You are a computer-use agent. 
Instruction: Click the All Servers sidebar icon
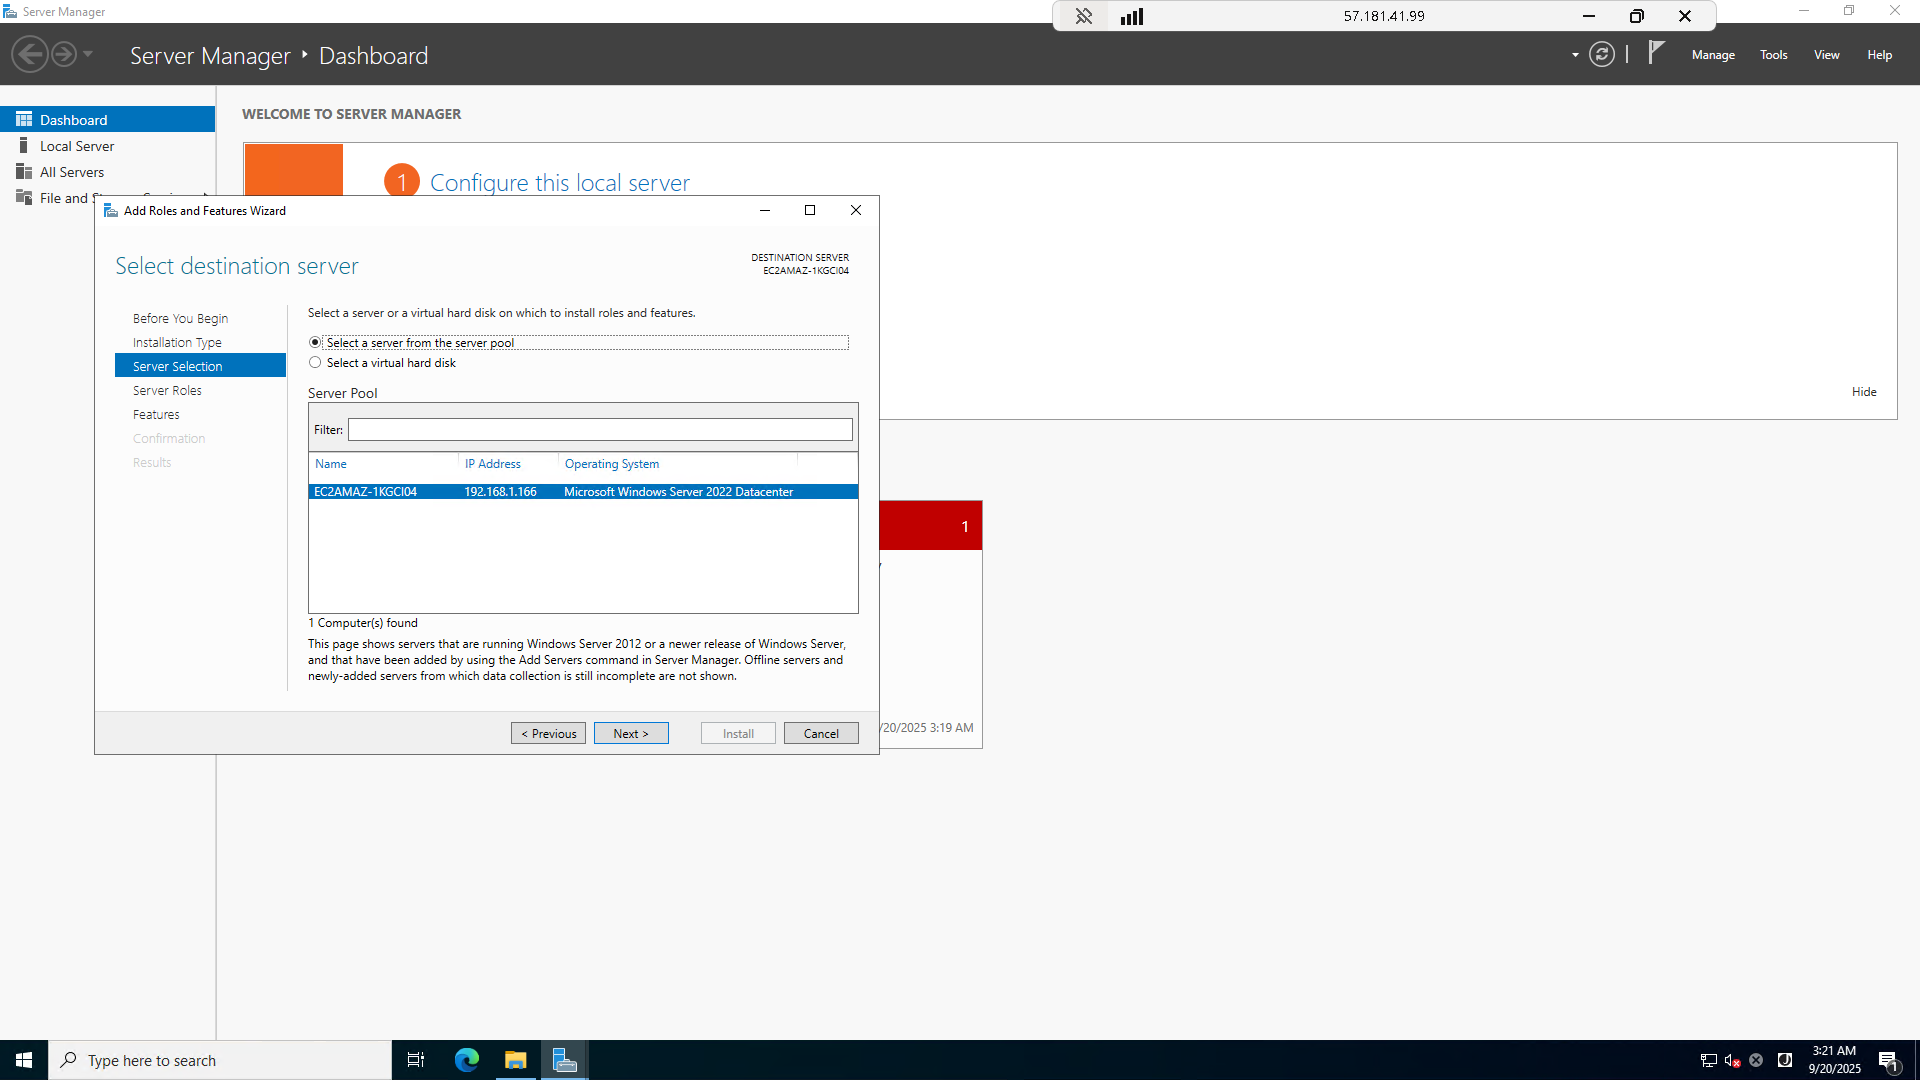[x=23, y=172]
